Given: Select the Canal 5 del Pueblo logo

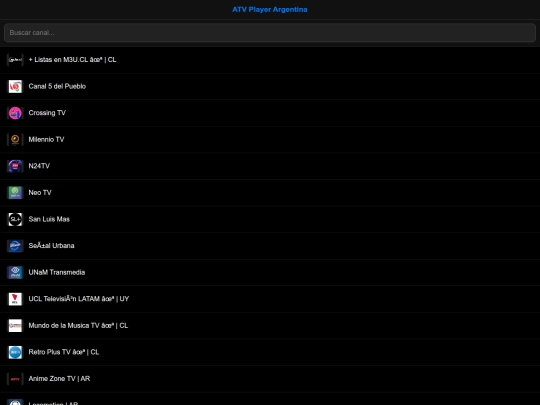Looking at the screenshot, I should [15, 86].
